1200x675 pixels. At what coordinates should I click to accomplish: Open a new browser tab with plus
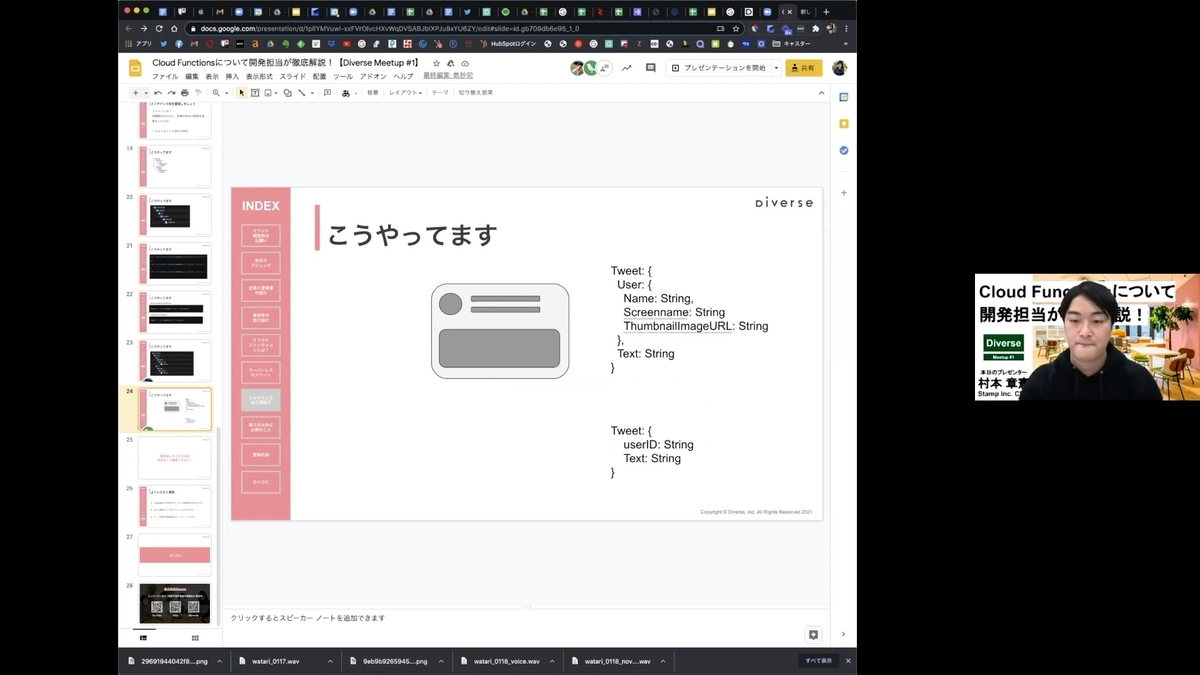826,12
